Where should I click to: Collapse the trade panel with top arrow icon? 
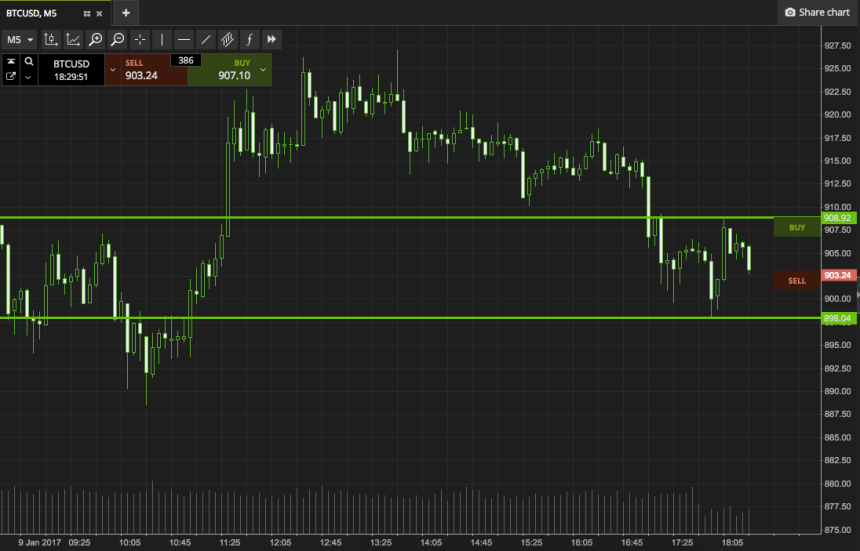[11, 61]
